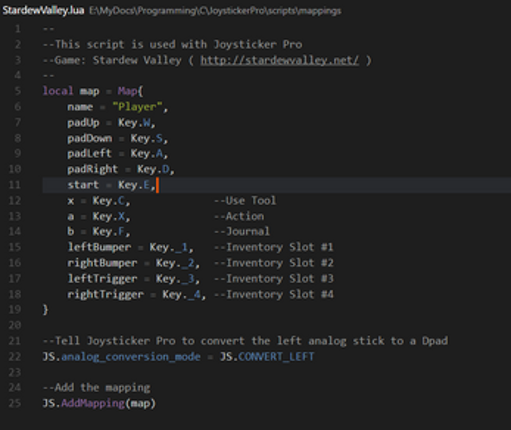Click the '--Add the mapping' comment
Viewport: 511px width, 430px height.
[96, 388]
